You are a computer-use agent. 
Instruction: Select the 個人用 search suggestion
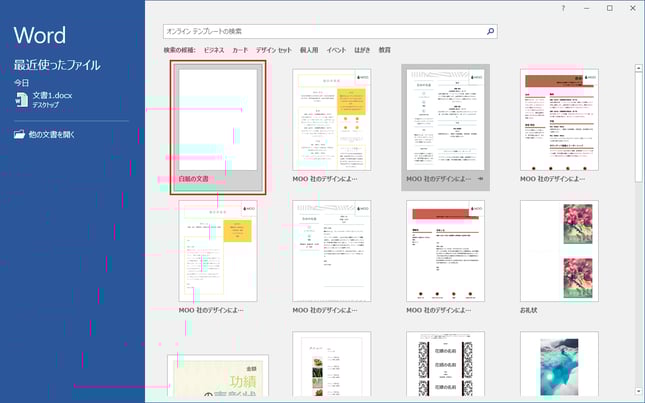[x=309, y=50]
